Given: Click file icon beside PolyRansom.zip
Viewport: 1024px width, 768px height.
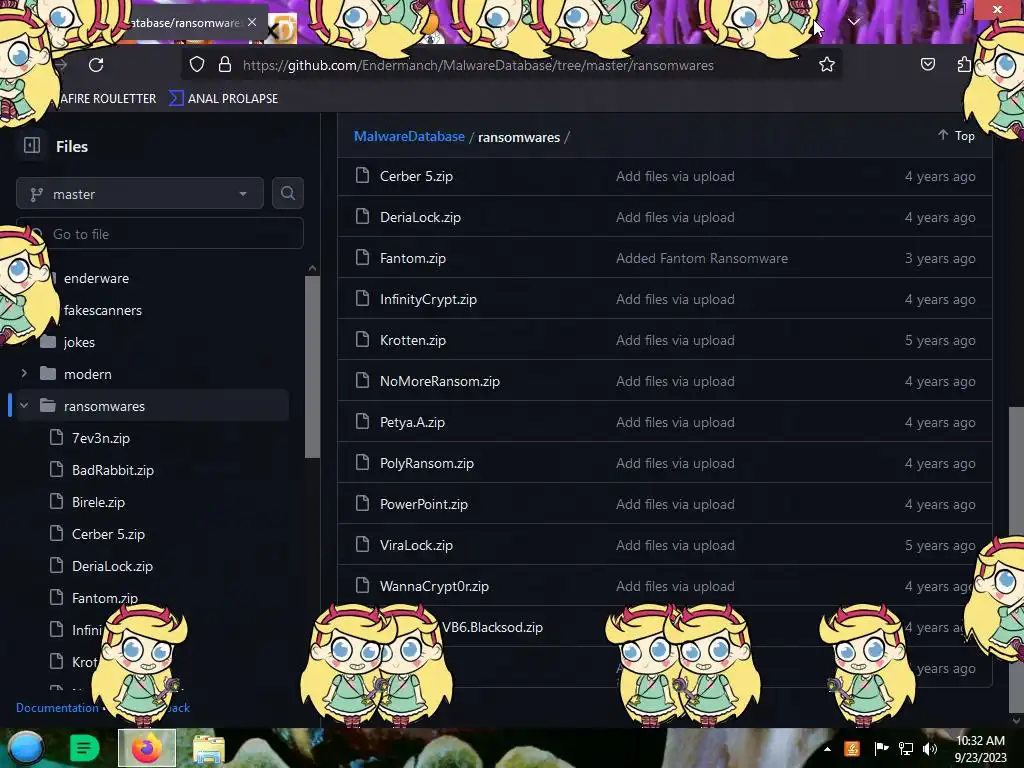Looking at the screenshot, I should tap(362, 462).
